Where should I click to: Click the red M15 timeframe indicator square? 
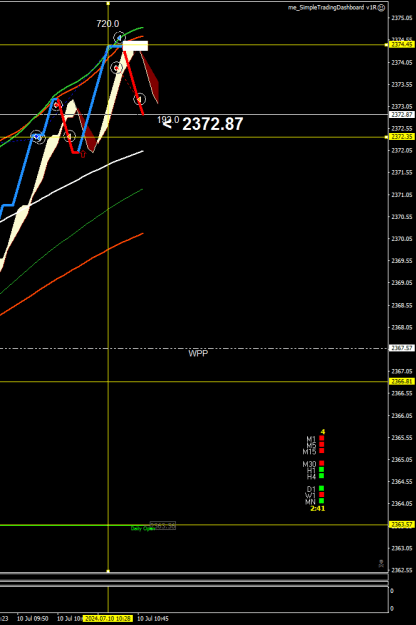click(322, 451)
